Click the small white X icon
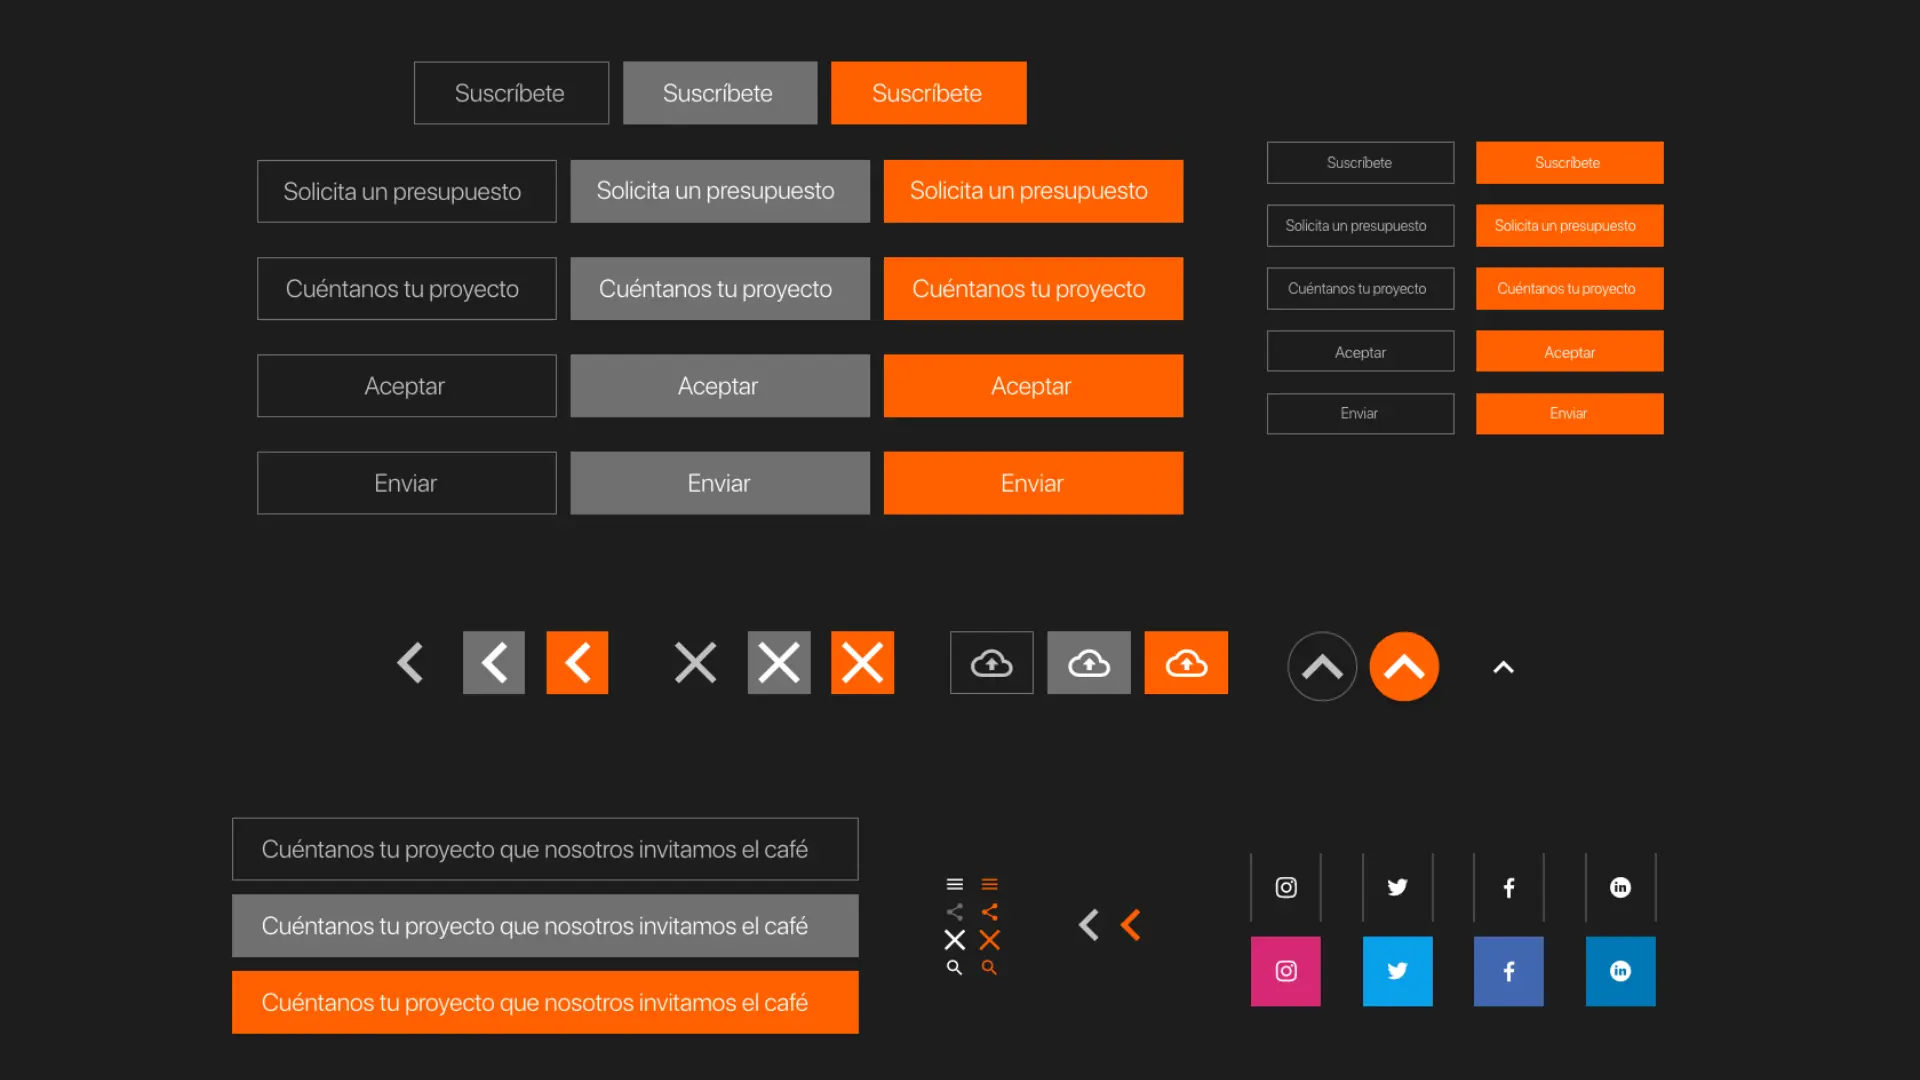The width and height of the screenshot is (1920, 1080). 955,940
